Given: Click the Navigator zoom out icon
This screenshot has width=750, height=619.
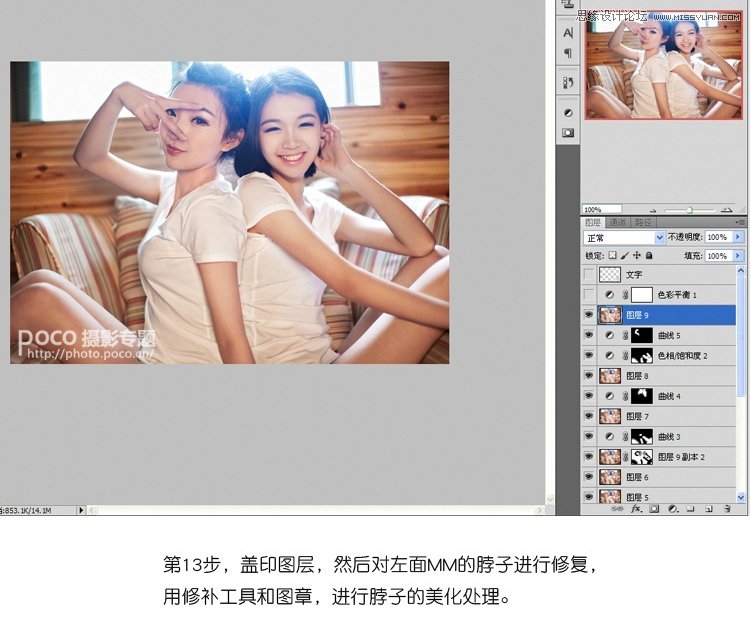Looking at the screenshot, I should point(653,210).
